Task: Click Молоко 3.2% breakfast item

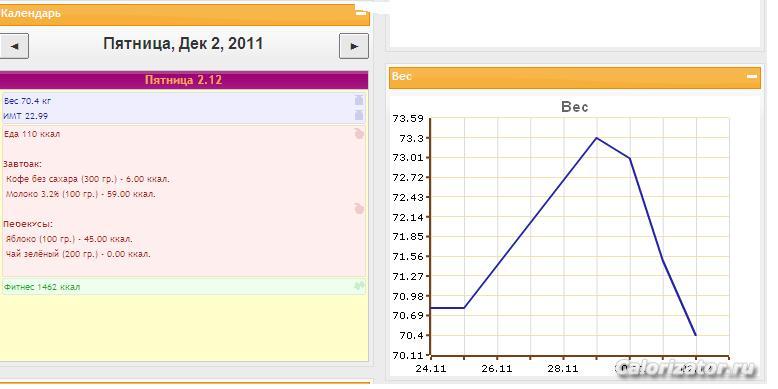Action: coord(81,194)
